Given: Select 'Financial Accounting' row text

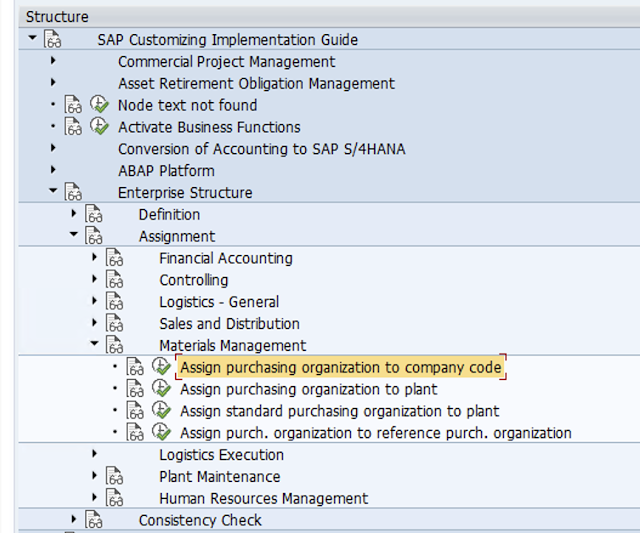Looking at the screenshot, I should pyautogui.click(x=226, y=258).
